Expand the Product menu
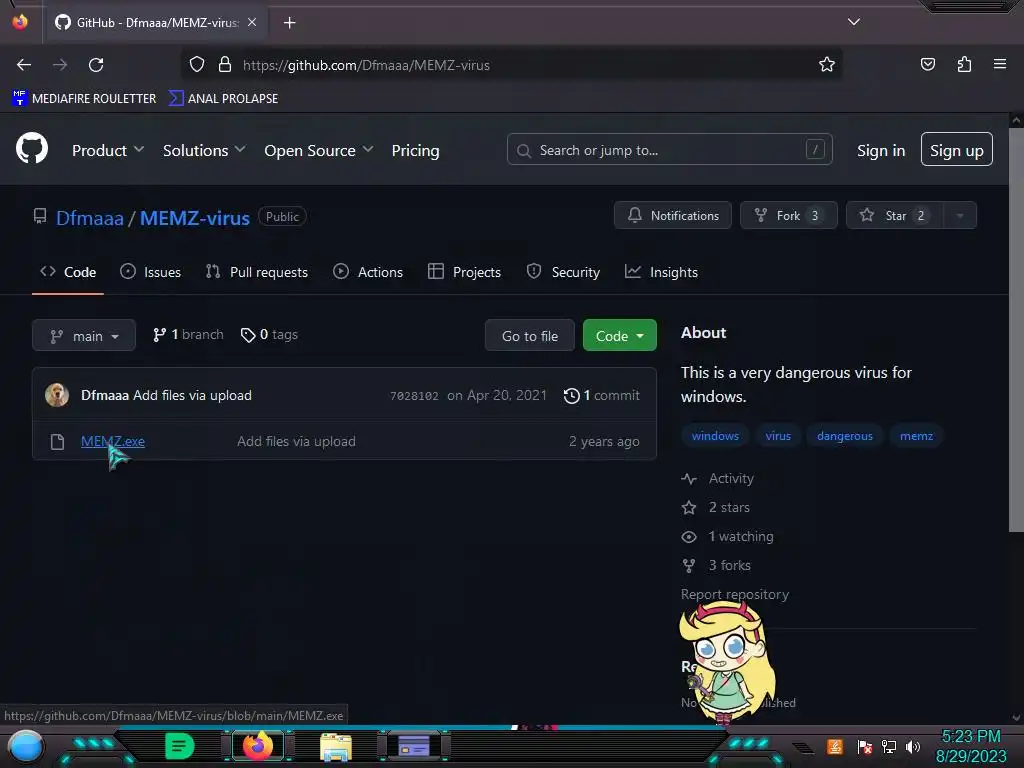Image resolution: width=1024 pixels, height=768 pixels. pyautogui.click(x=108, y=150)
